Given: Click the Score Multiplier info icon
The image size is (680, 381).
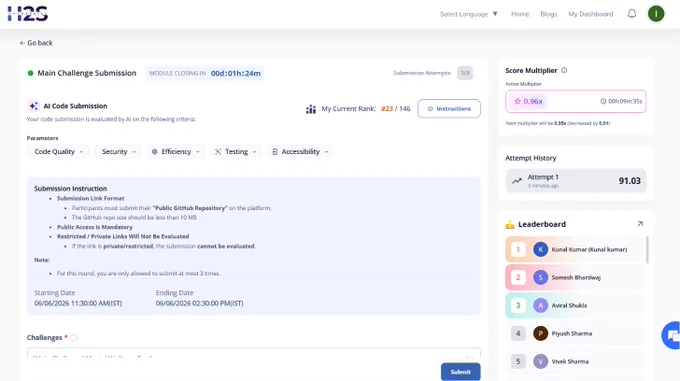Looking at the screenshot, I should [564, 70].
